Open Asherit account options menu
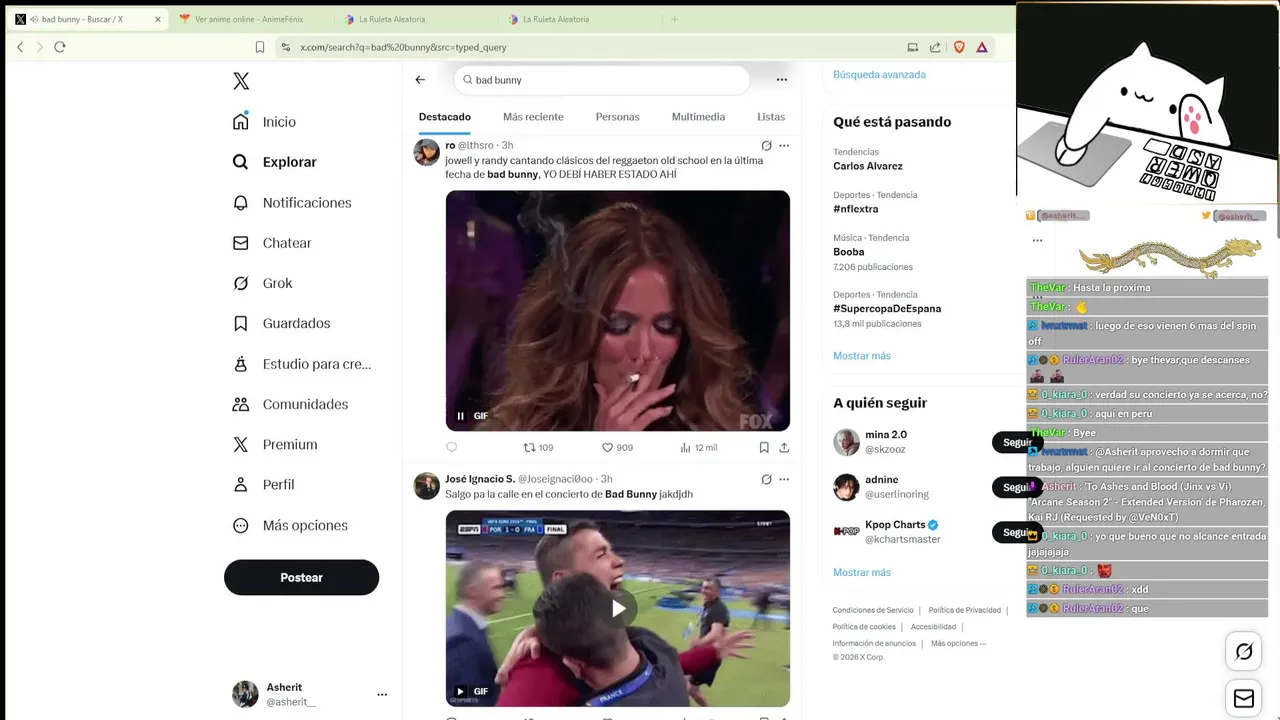 coord(382,694)
